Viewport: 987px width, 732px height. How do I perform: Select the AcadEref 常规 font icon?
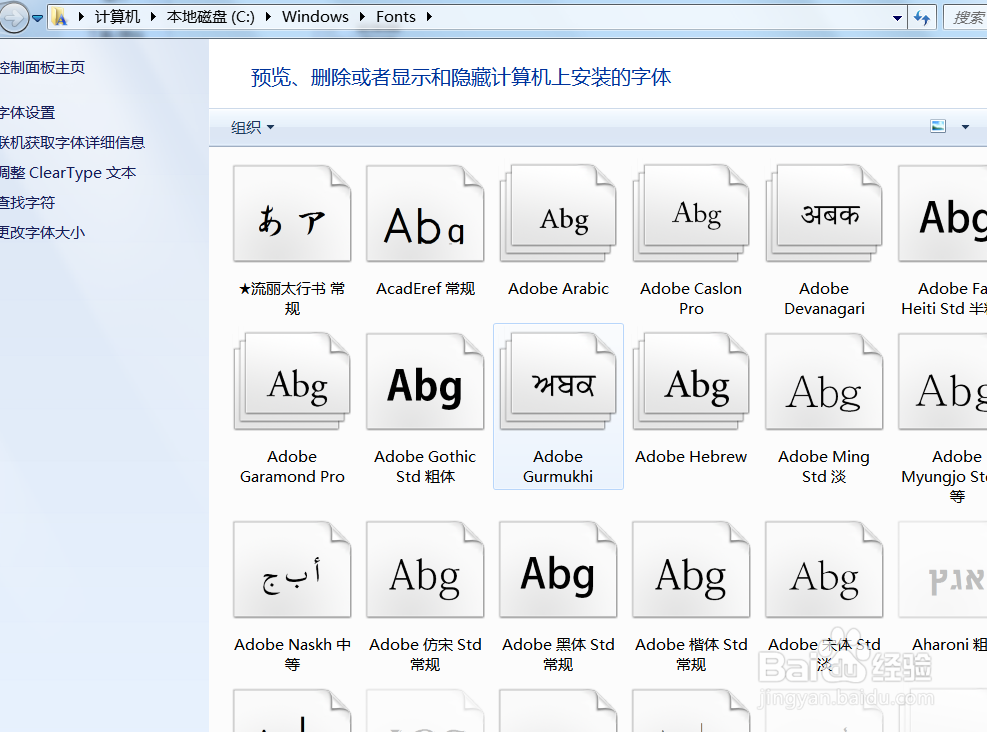tap(425, 214)
